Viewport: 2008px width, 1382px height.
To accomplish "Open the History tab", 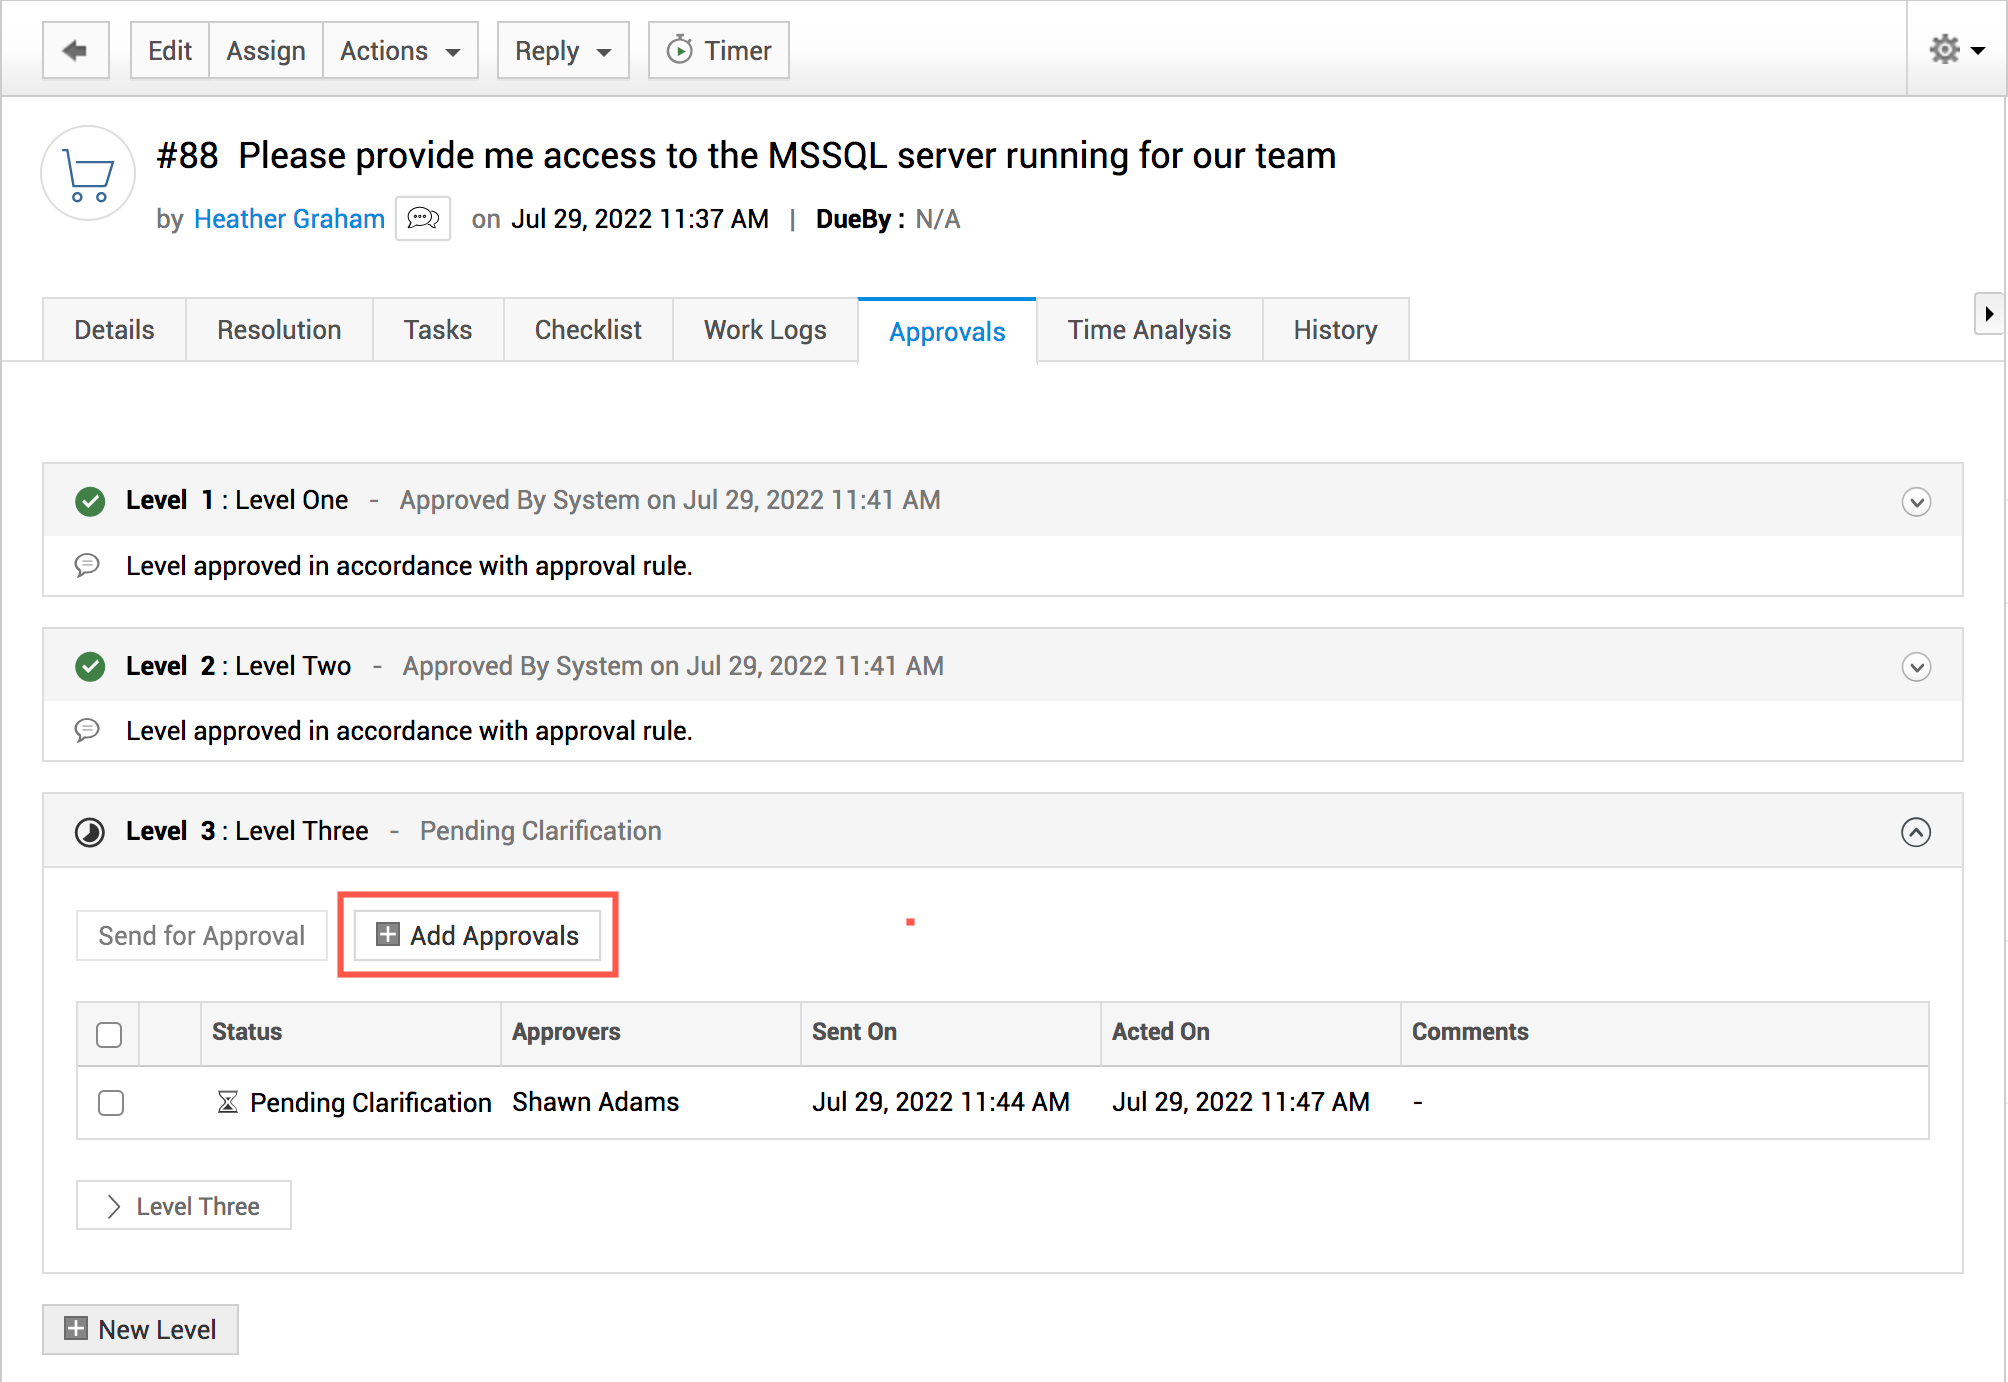I will (x=1335, y=330).
